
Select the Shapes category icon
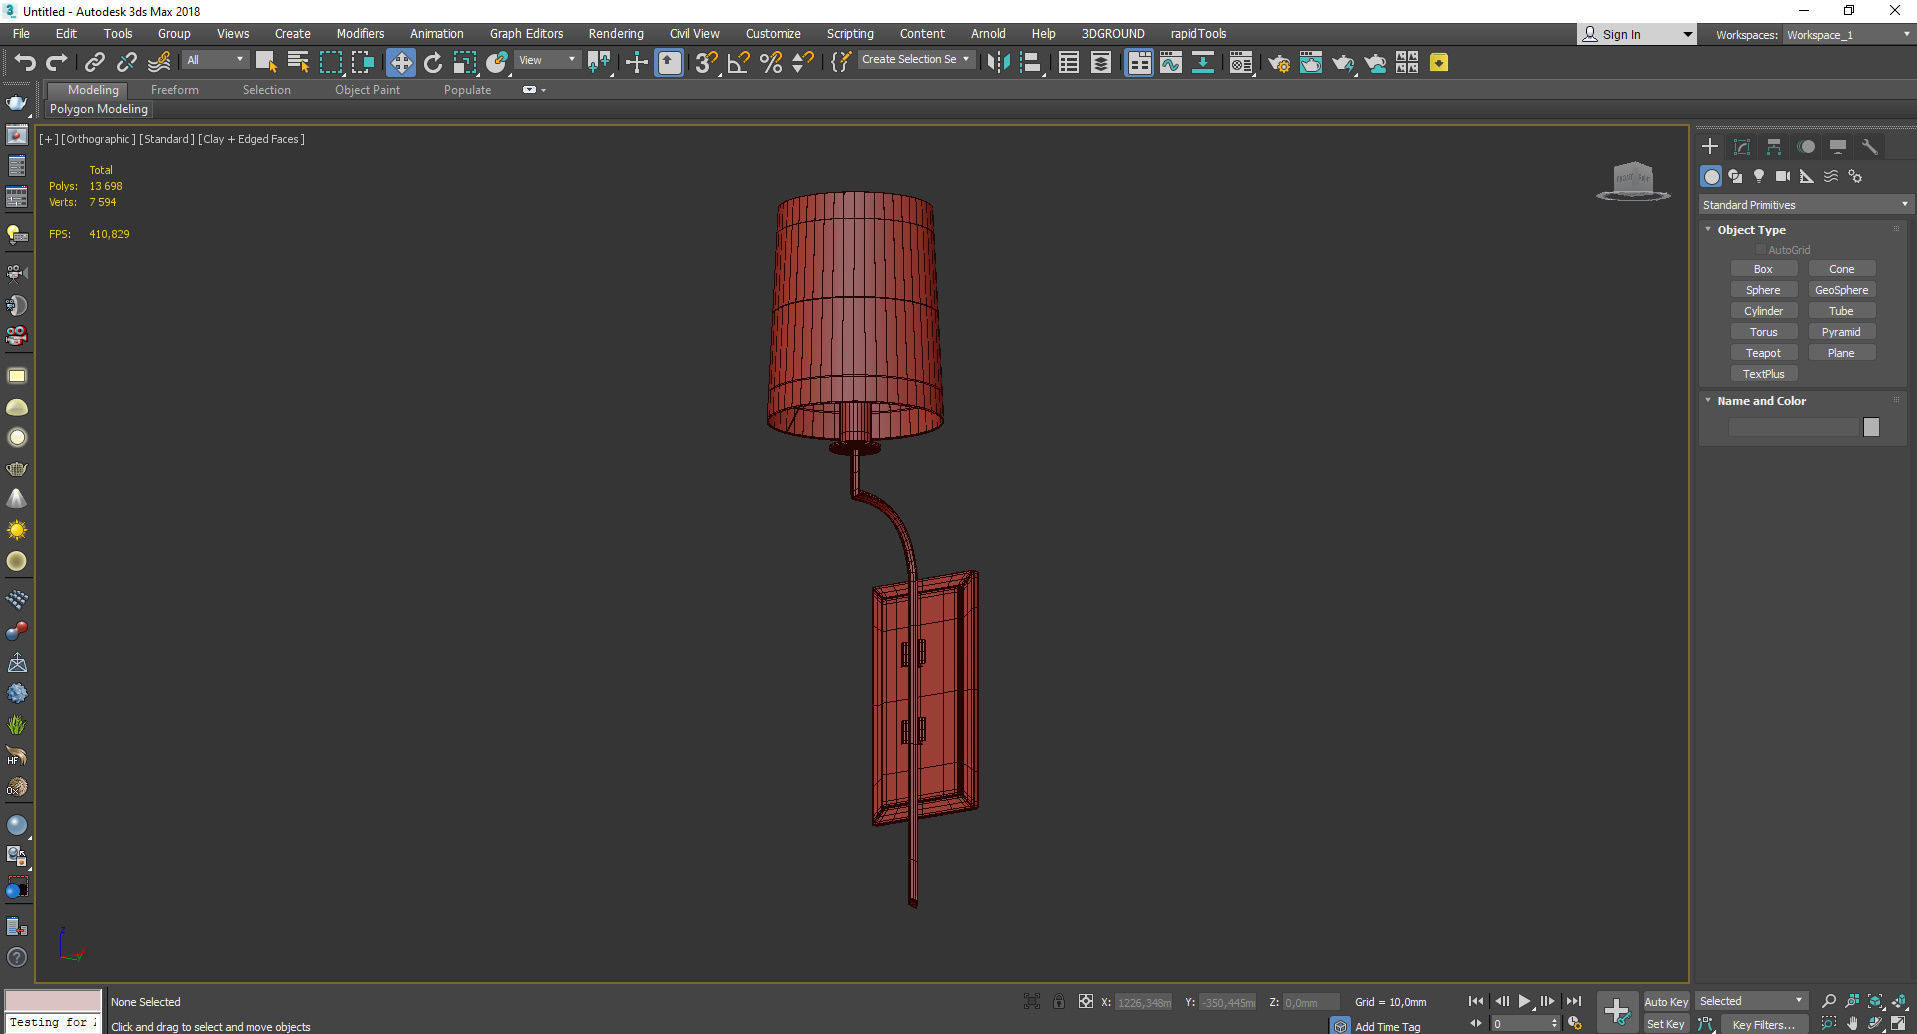click(1735, 176)
